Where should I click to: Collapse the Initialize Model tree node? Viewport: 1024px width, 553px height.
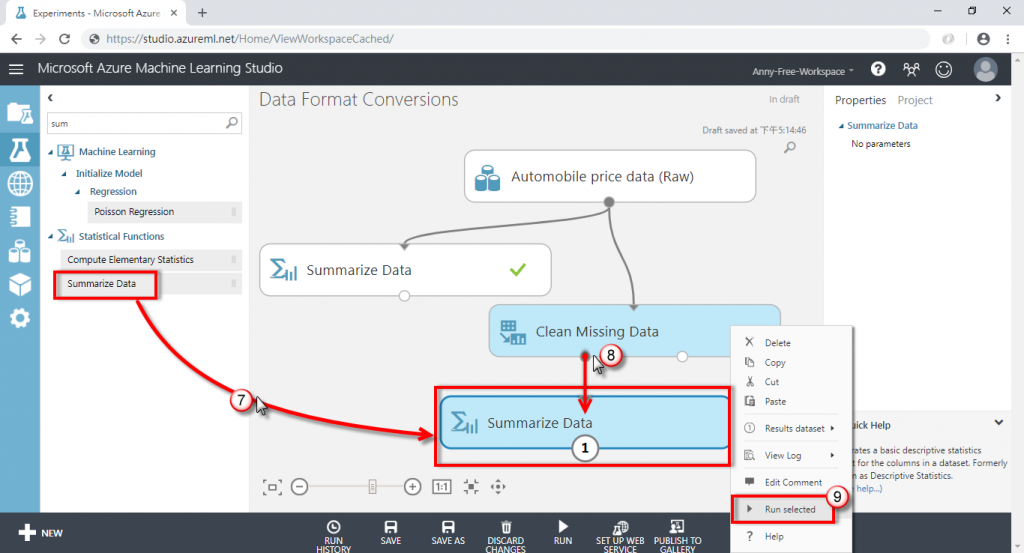(x=64, y=174)
